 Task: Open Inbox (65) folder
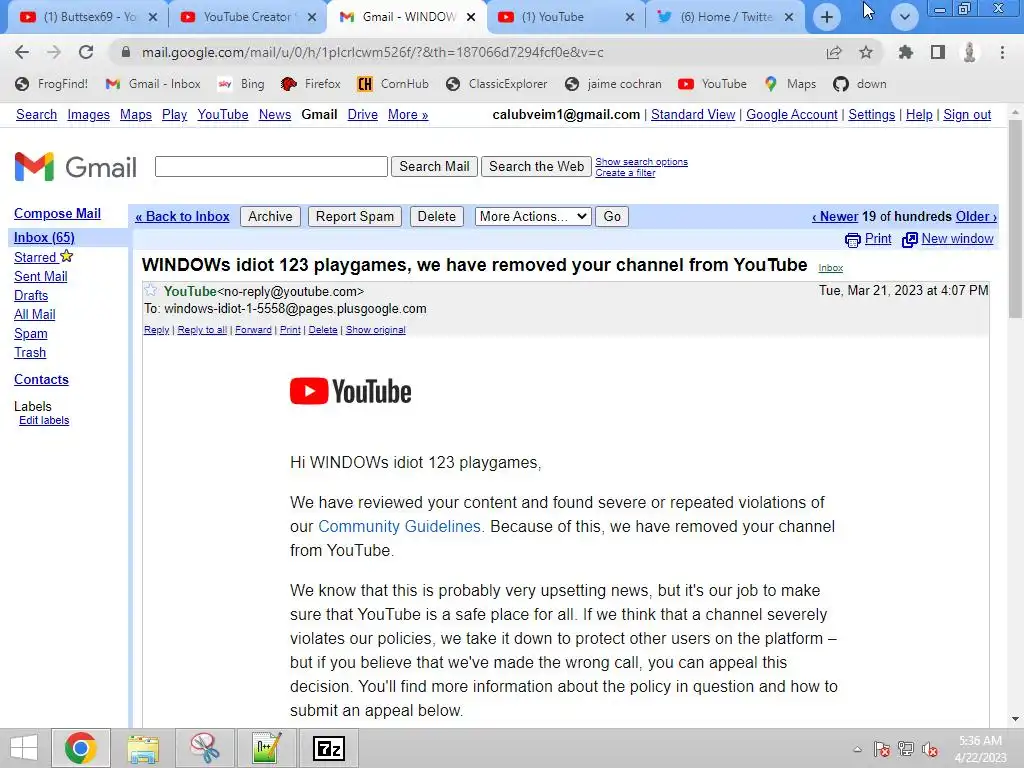pyautogui.click(x=44, y=238)
